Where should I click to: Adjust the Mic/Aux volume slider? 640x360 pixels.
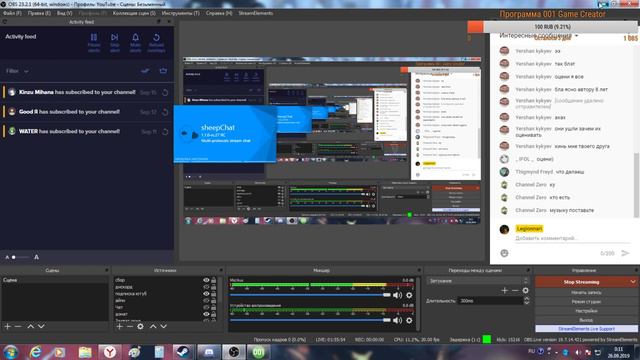(310, 295)
